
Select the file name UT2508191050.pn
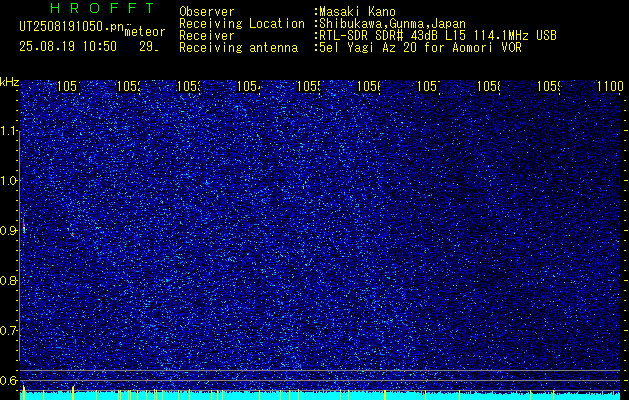(x=71, y=27)
